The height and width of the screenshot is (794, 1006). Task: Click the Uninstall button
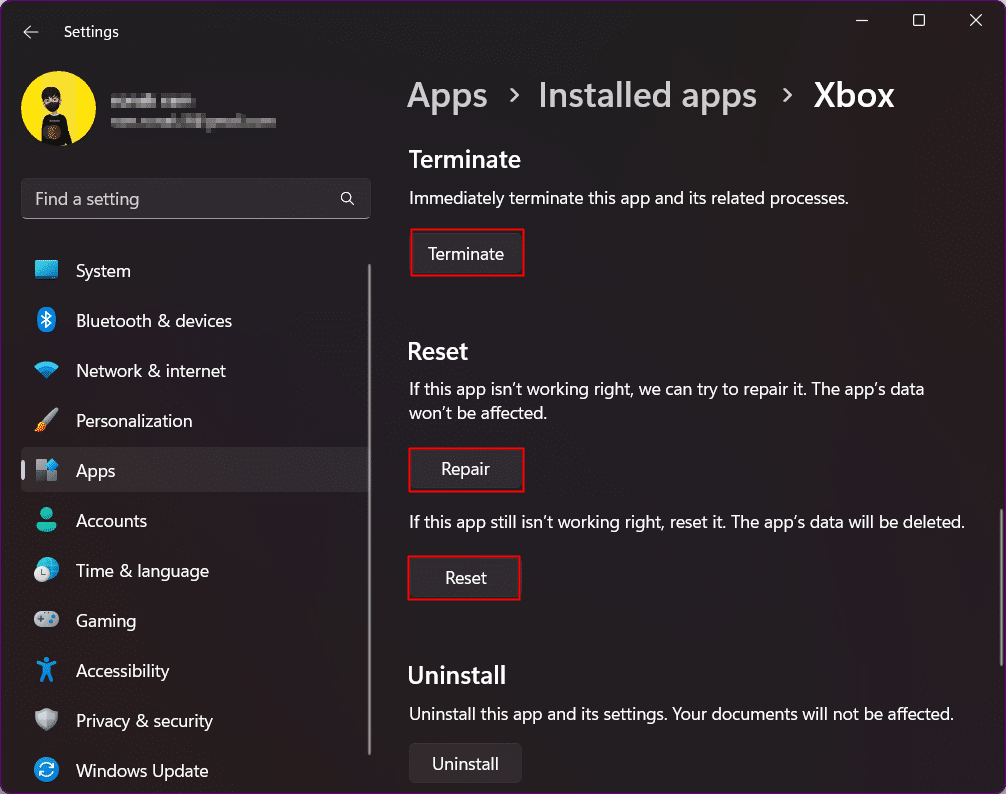point(465,763)
